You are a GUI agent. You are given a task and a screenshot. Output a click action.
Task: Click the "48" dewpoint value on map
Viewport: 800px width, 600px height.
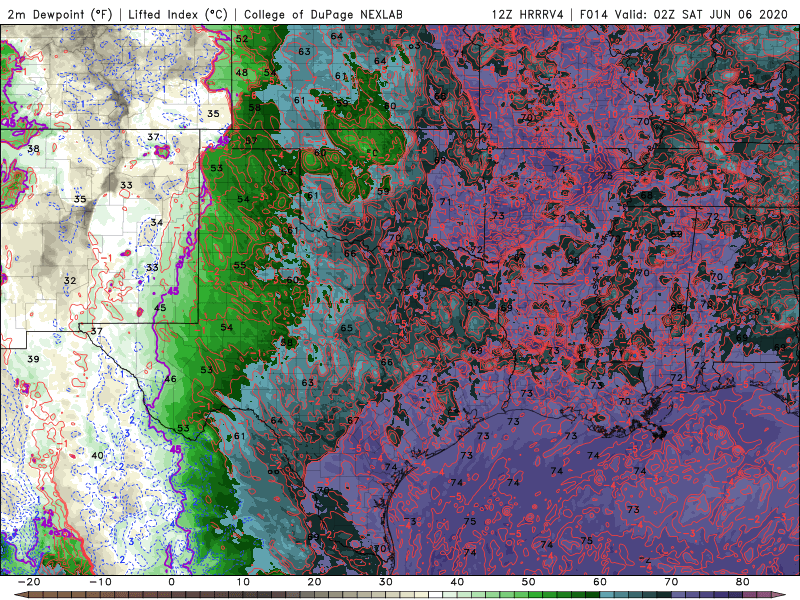click(x=241, y=72)
